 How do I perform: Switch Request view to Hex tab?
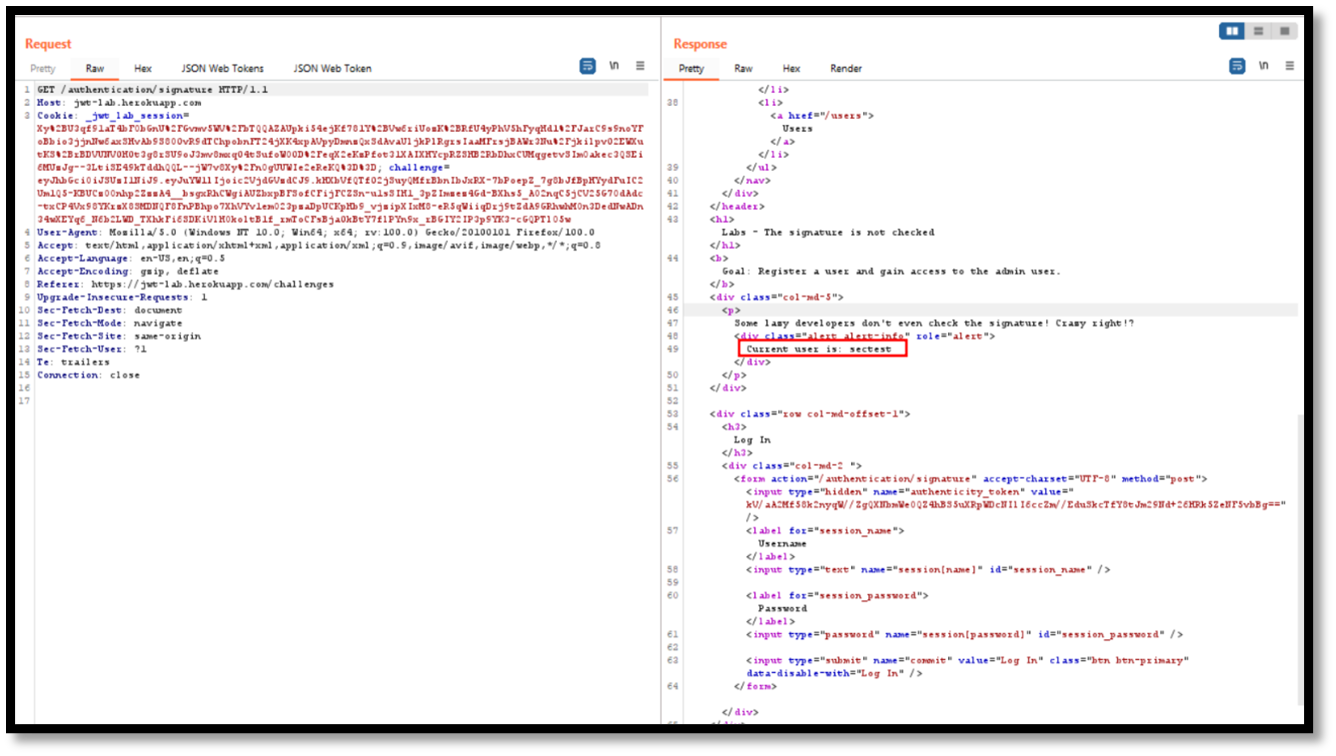click(143, 69)
